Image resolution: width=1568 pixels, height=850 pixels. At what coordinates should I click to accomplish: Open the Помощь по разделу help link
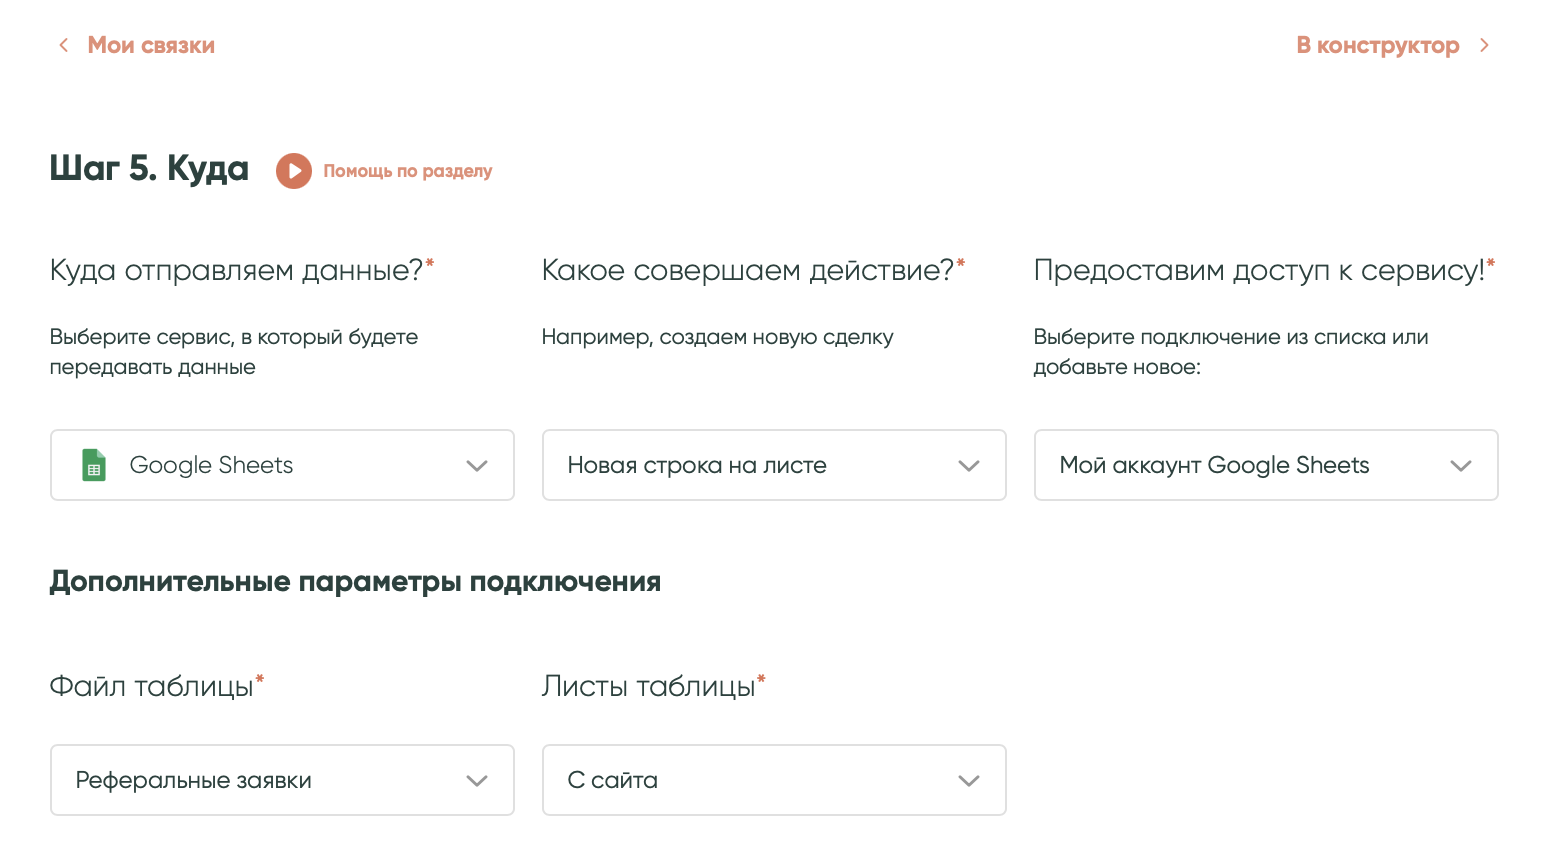[x=407, y=171]
